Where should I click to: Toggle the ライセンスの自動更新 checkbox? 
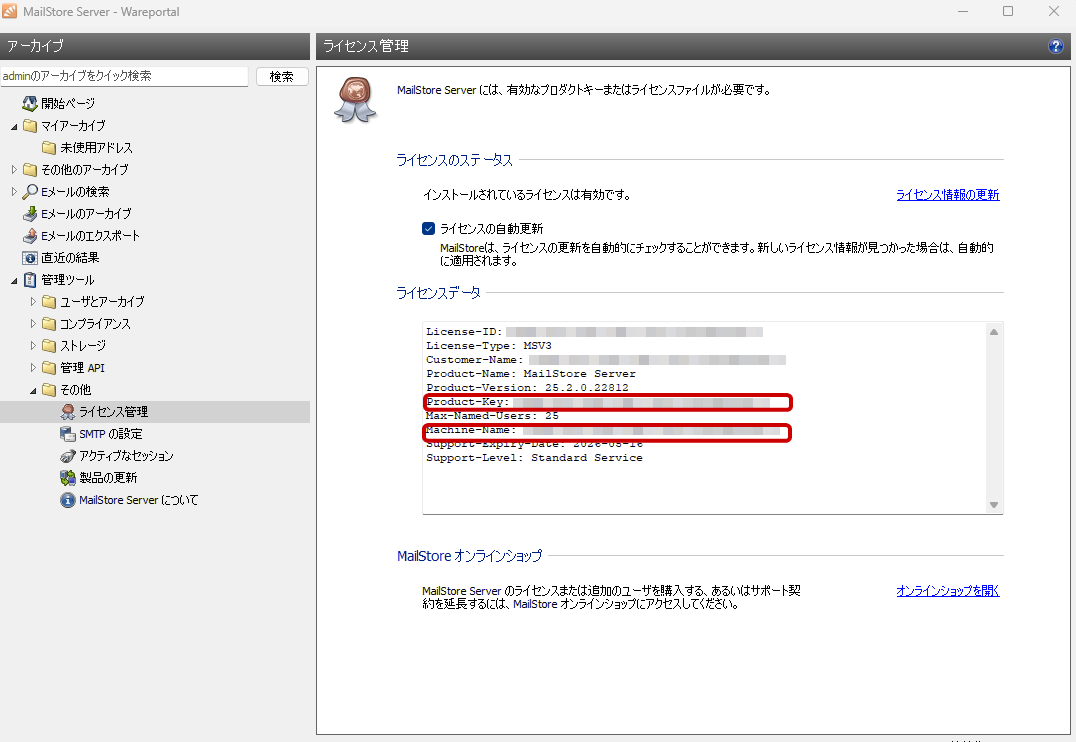pos(429,229)
